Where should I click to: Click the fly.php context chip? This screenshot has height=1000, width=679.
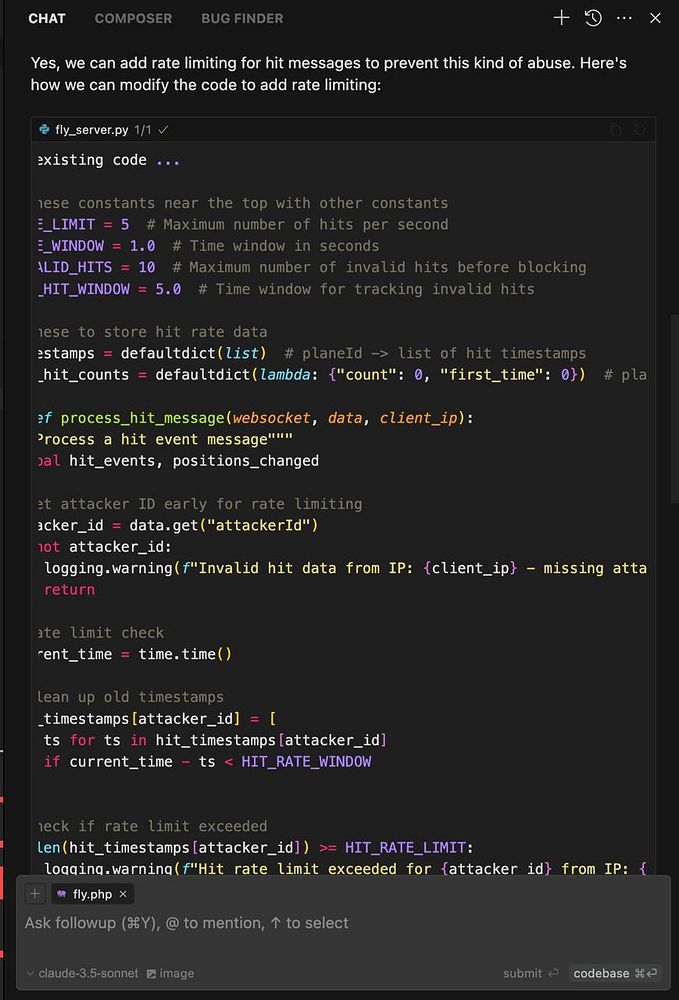click(x=92, y=894)
